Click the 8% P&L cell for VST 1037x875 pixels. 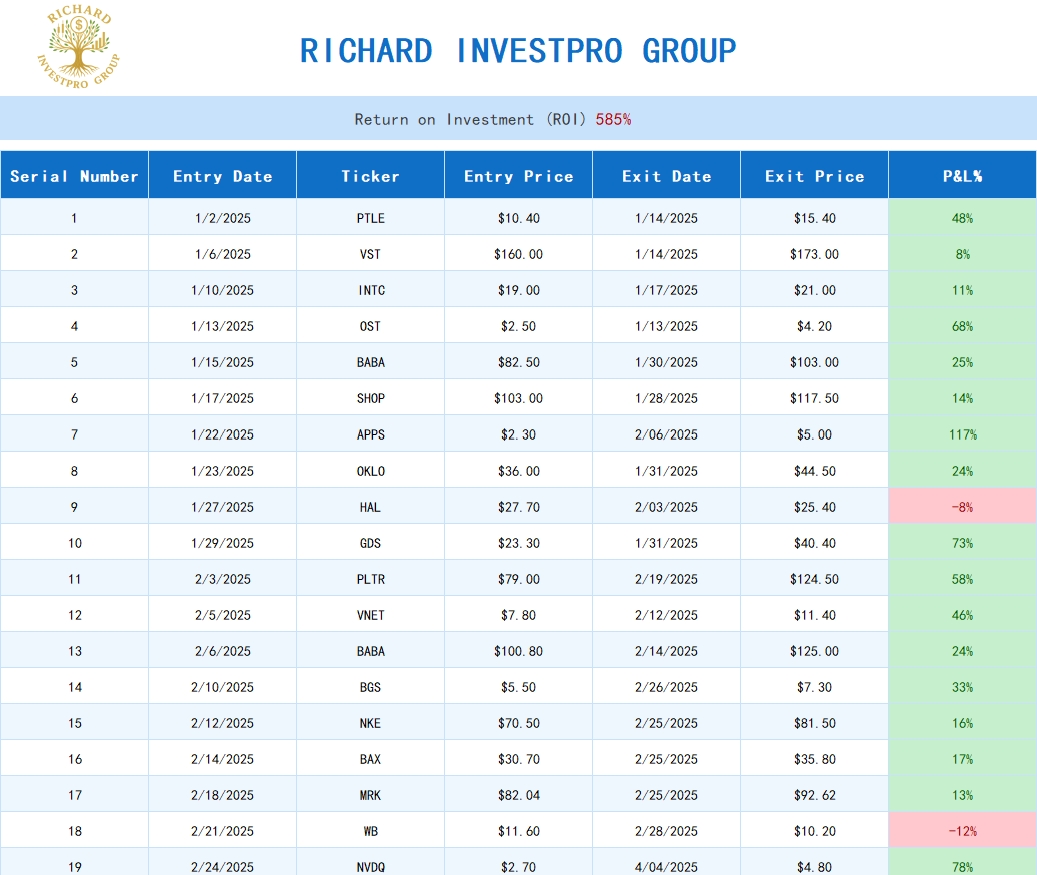coord(962,253)
